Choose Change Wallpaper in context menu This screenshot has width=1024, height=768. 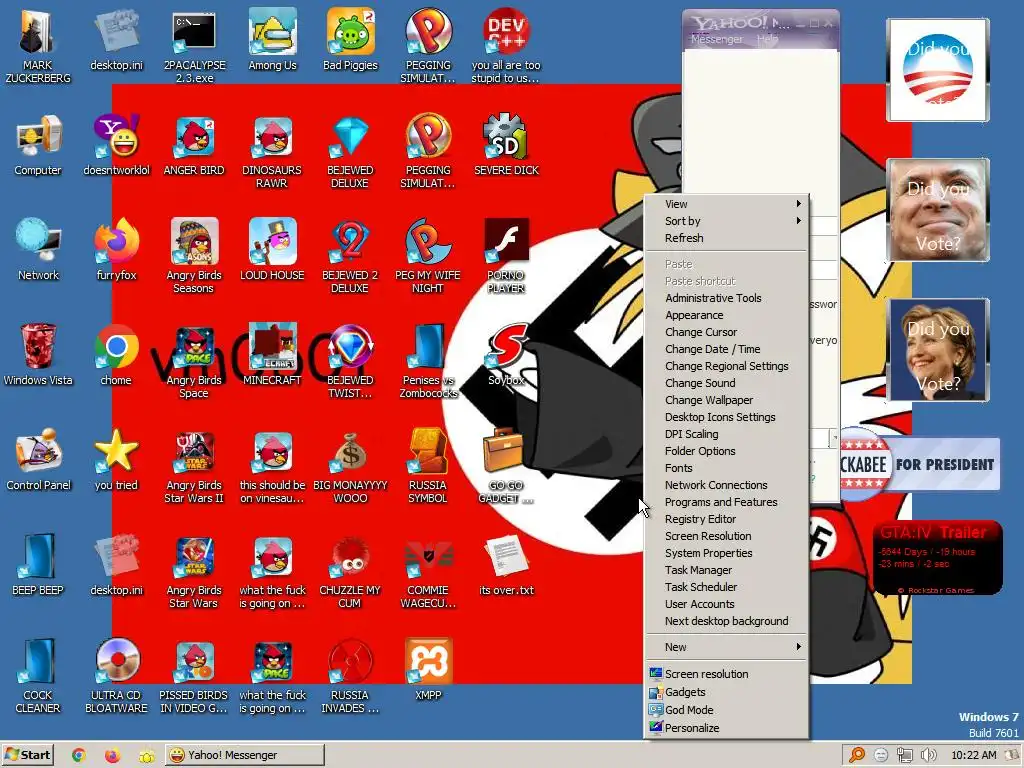[726, 400]
